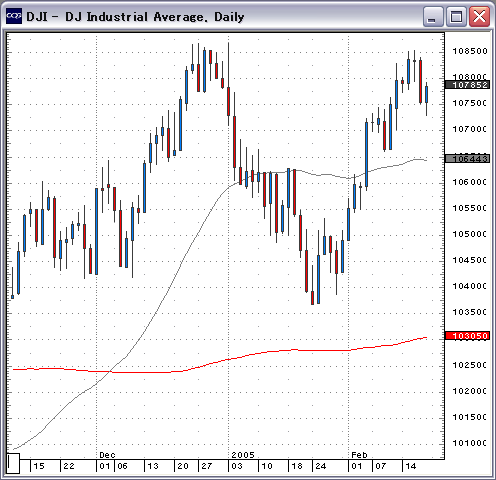Click date label 03 on time axis
The width and height of the screenshot is (496, 480).
pyautogui.click(x=237, y=466)
